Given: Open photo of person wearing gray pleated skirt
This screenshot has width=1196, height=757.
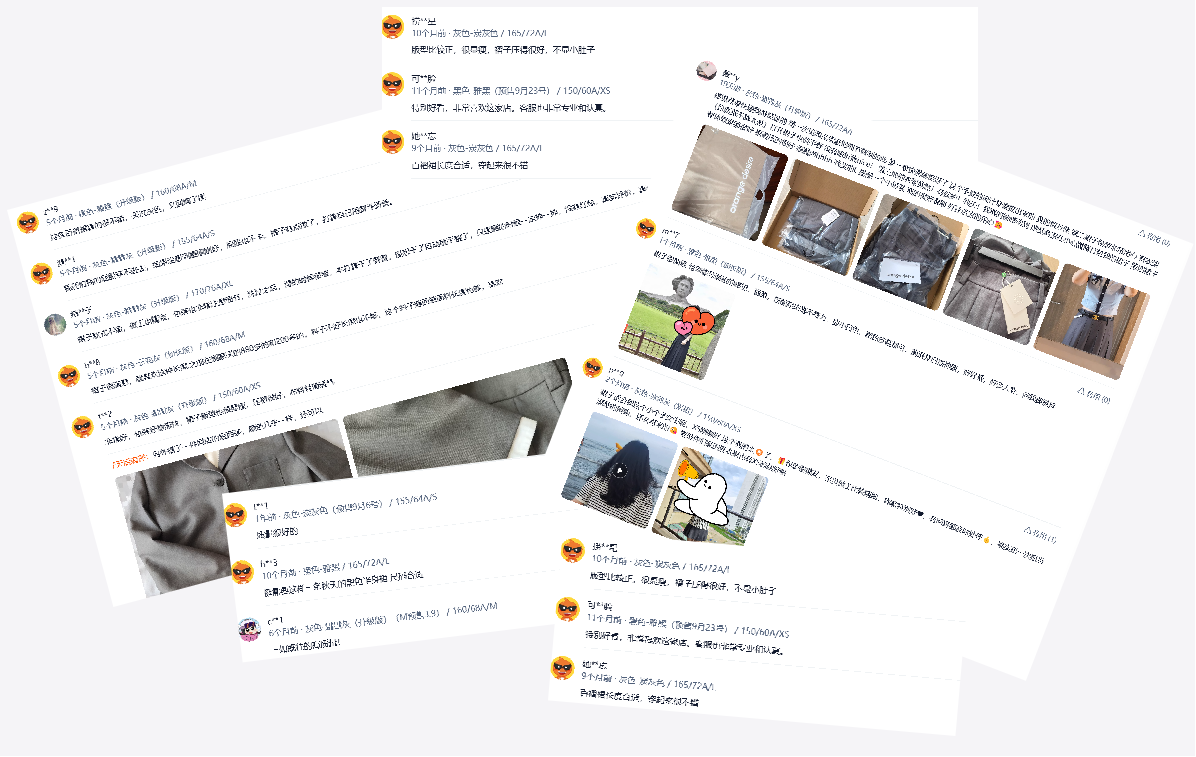Looking at the screenshot, I should click(x=1092, y=321).
